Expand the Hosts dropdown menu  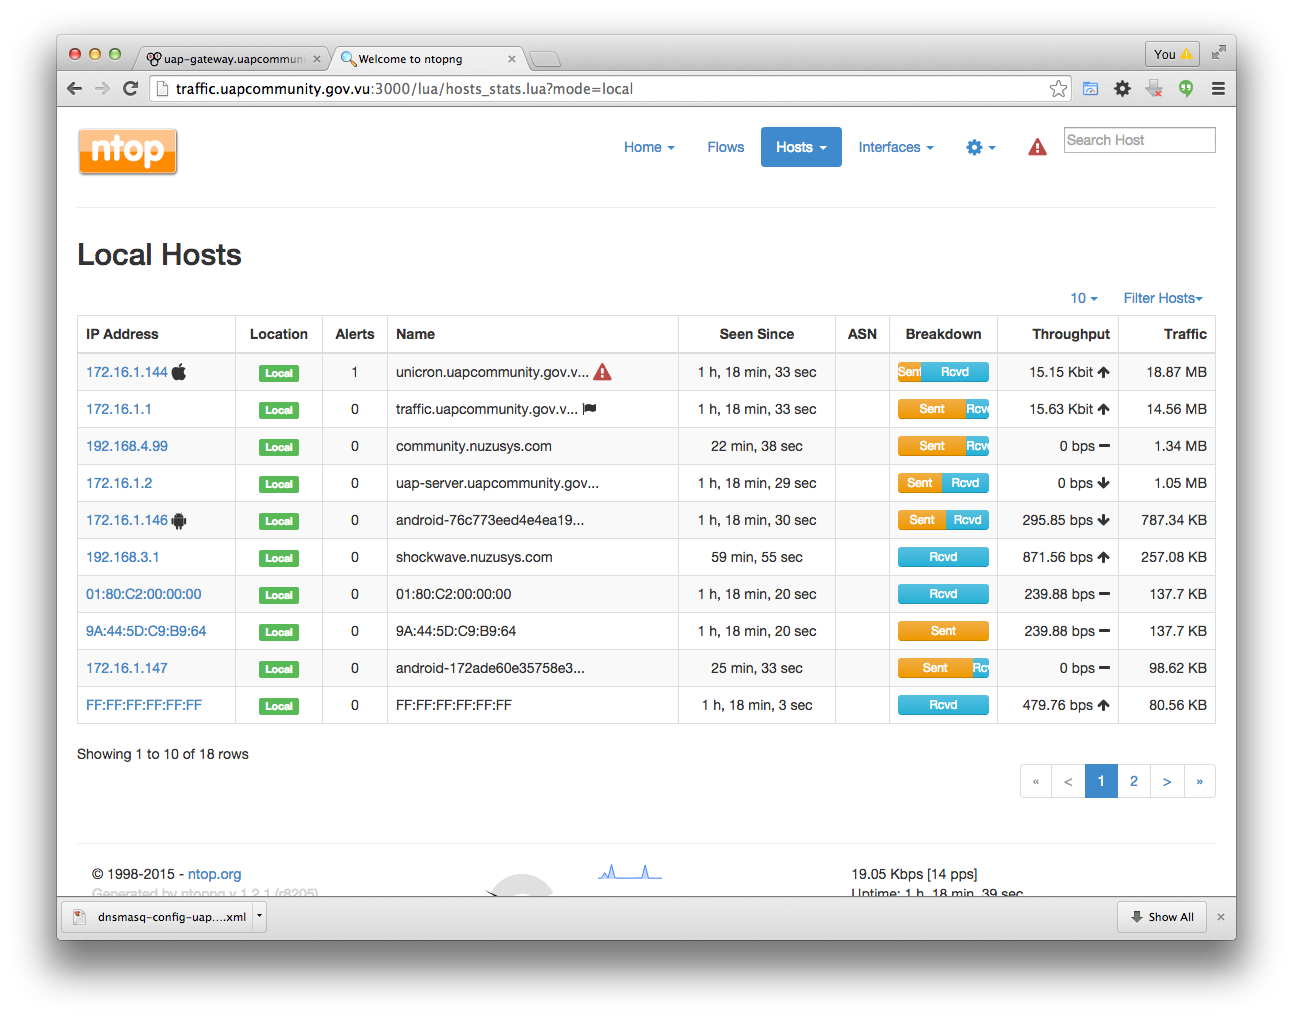(x=801, y=147)
